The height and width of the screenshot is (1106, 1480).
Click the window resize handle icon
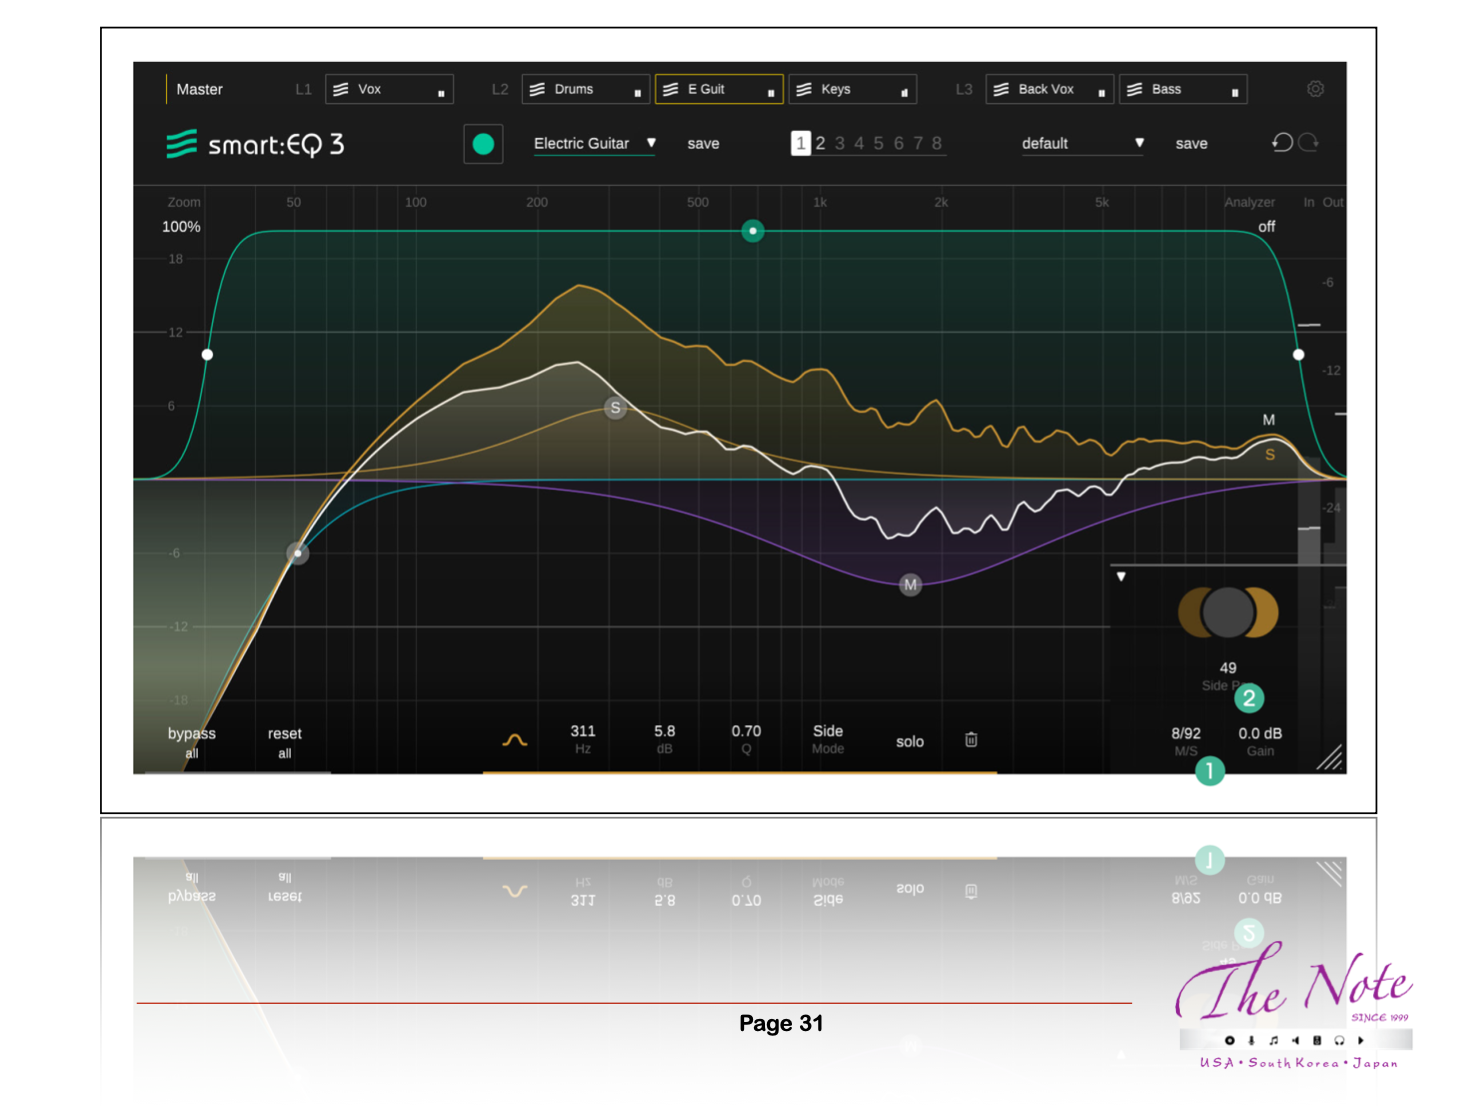(x=1329, y=758)
